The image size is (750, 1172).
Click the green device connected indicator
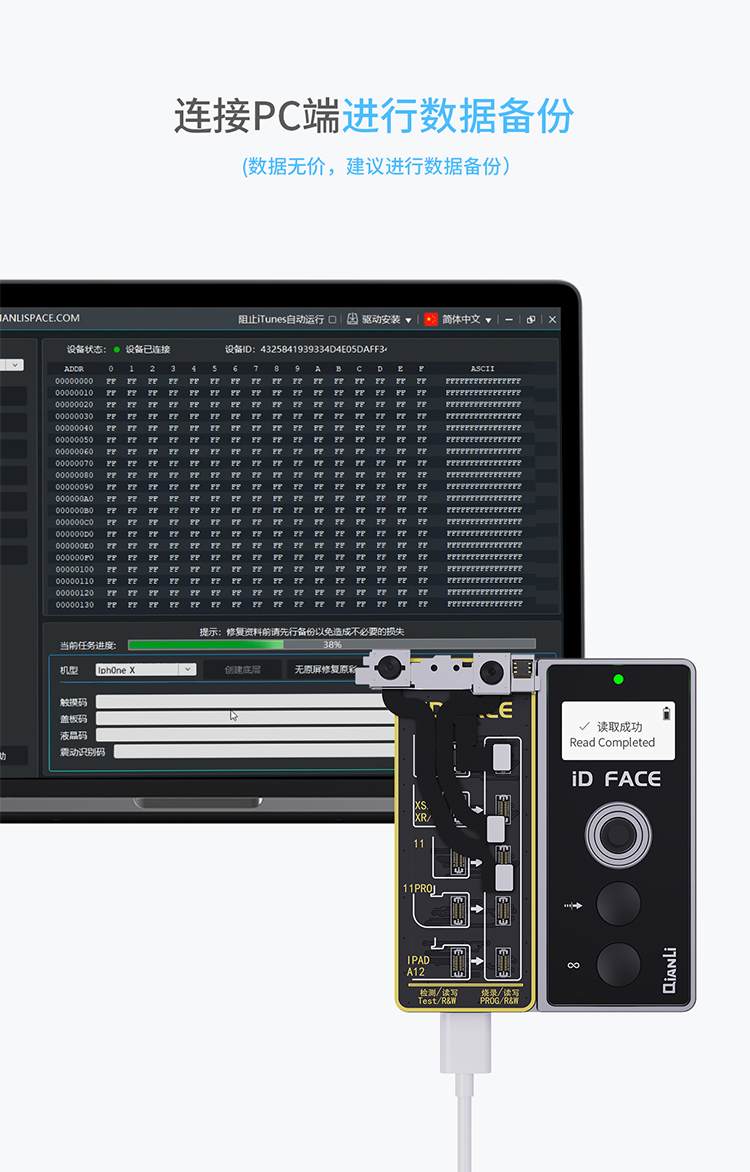[116, 350]
